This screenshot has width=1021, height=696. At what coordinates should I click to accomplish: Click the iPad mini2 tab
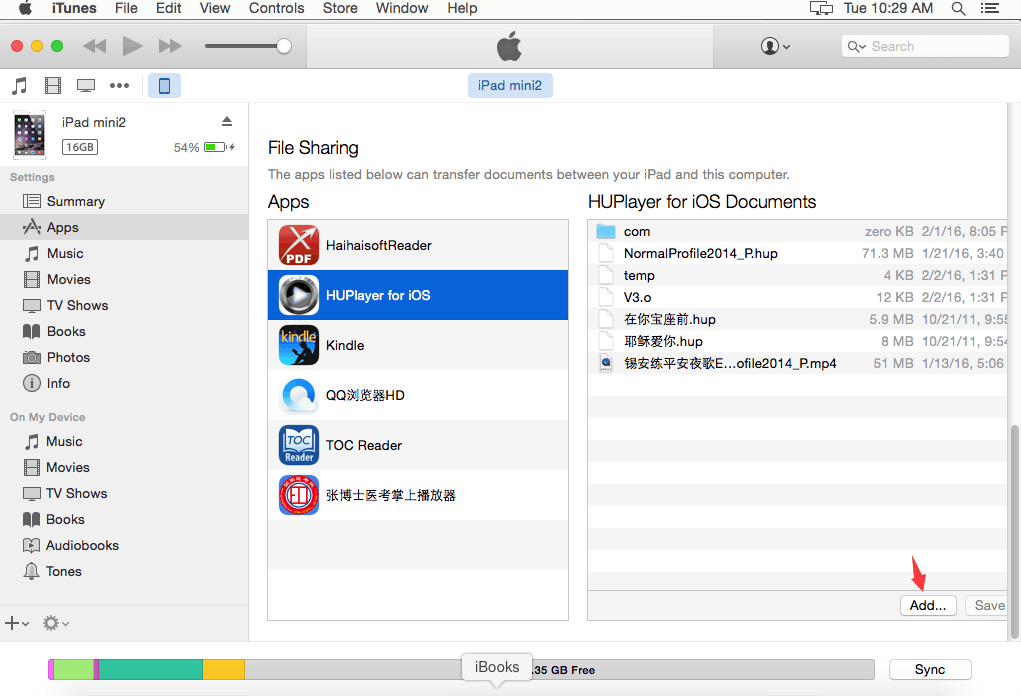pos(510,85)
